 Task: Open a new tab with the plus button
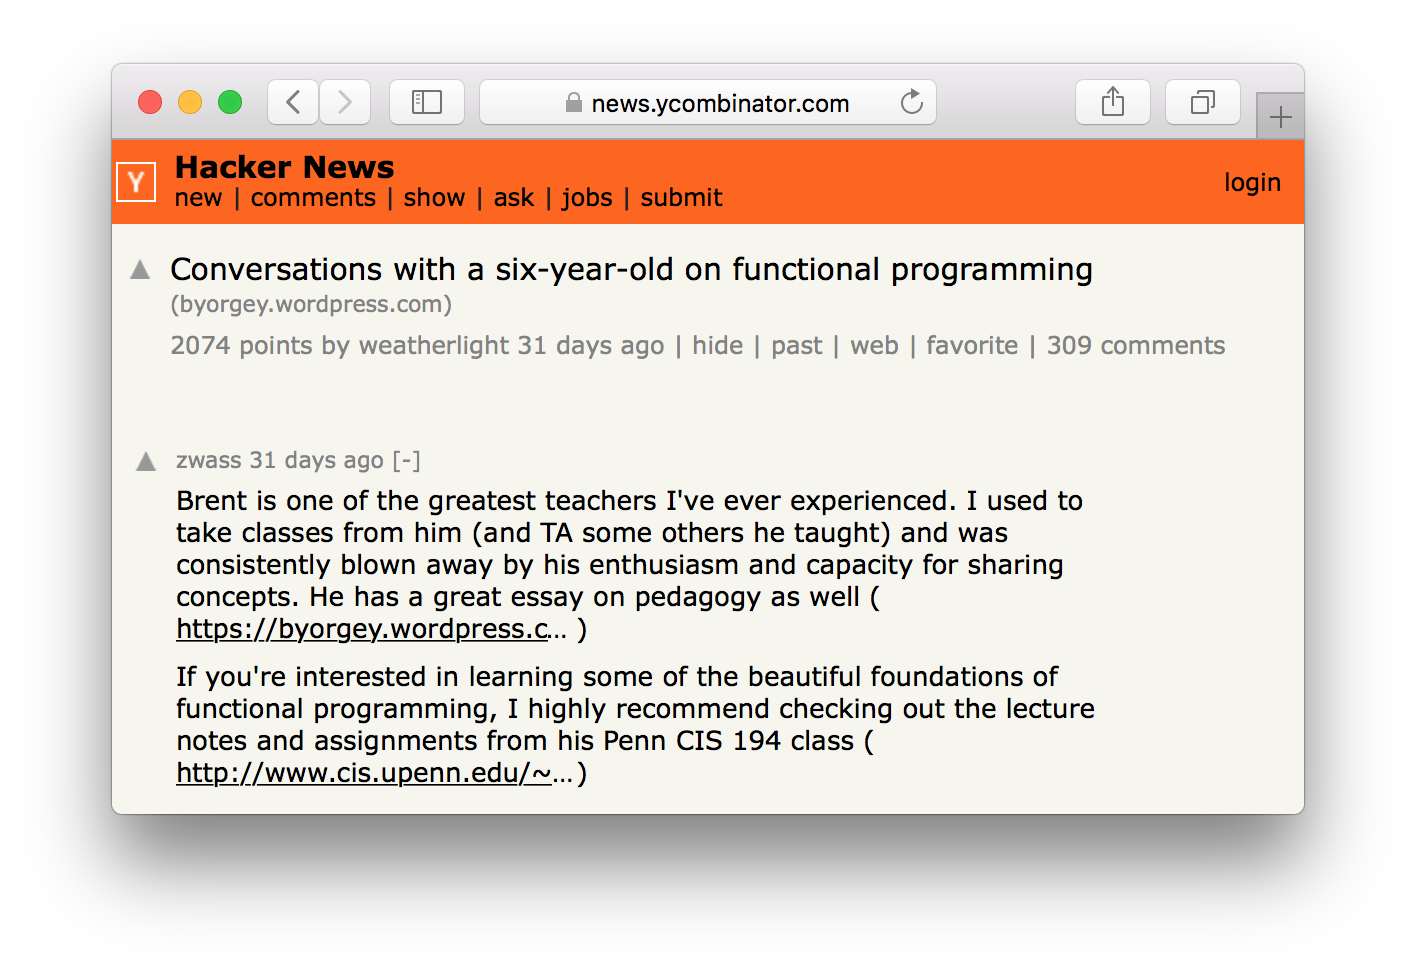[x=1280, y=118]
